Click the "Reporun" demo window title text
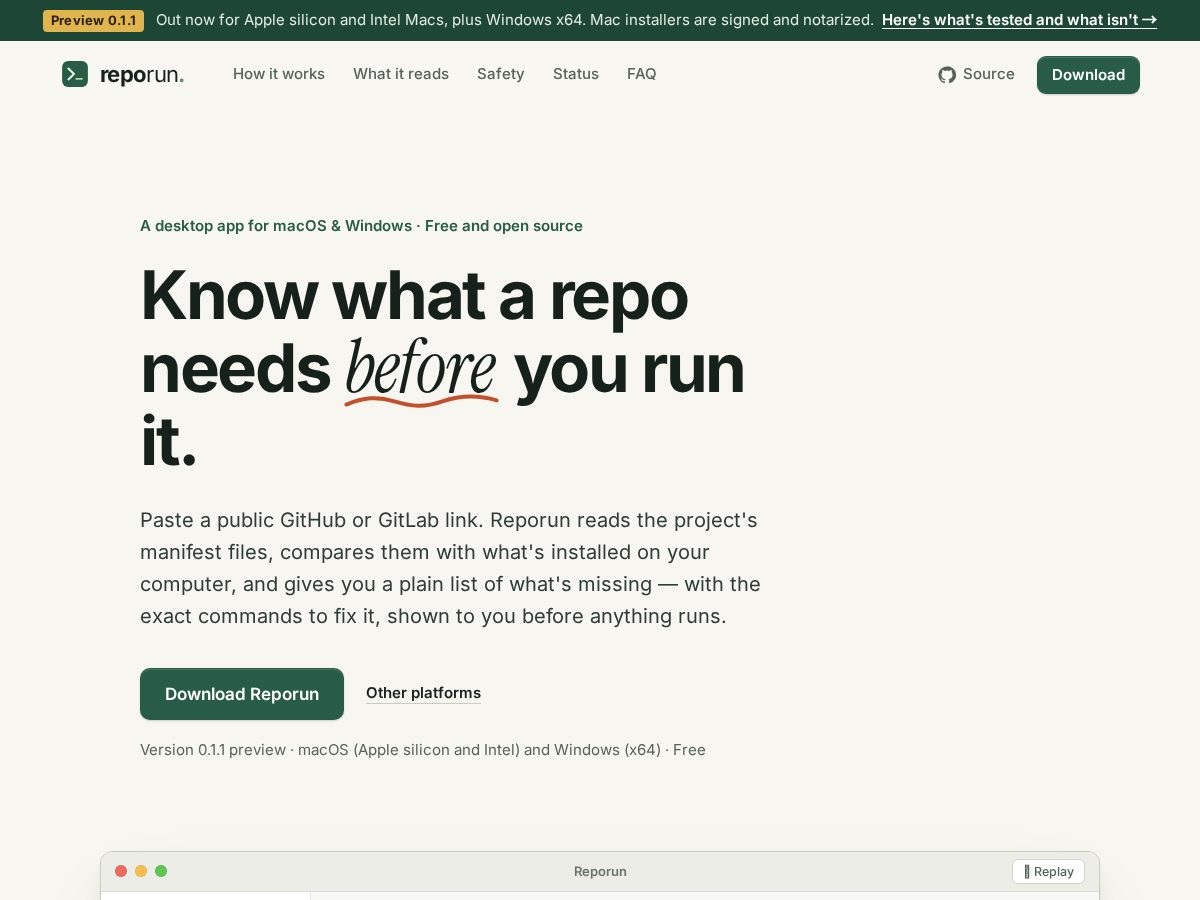 (600, 871)
